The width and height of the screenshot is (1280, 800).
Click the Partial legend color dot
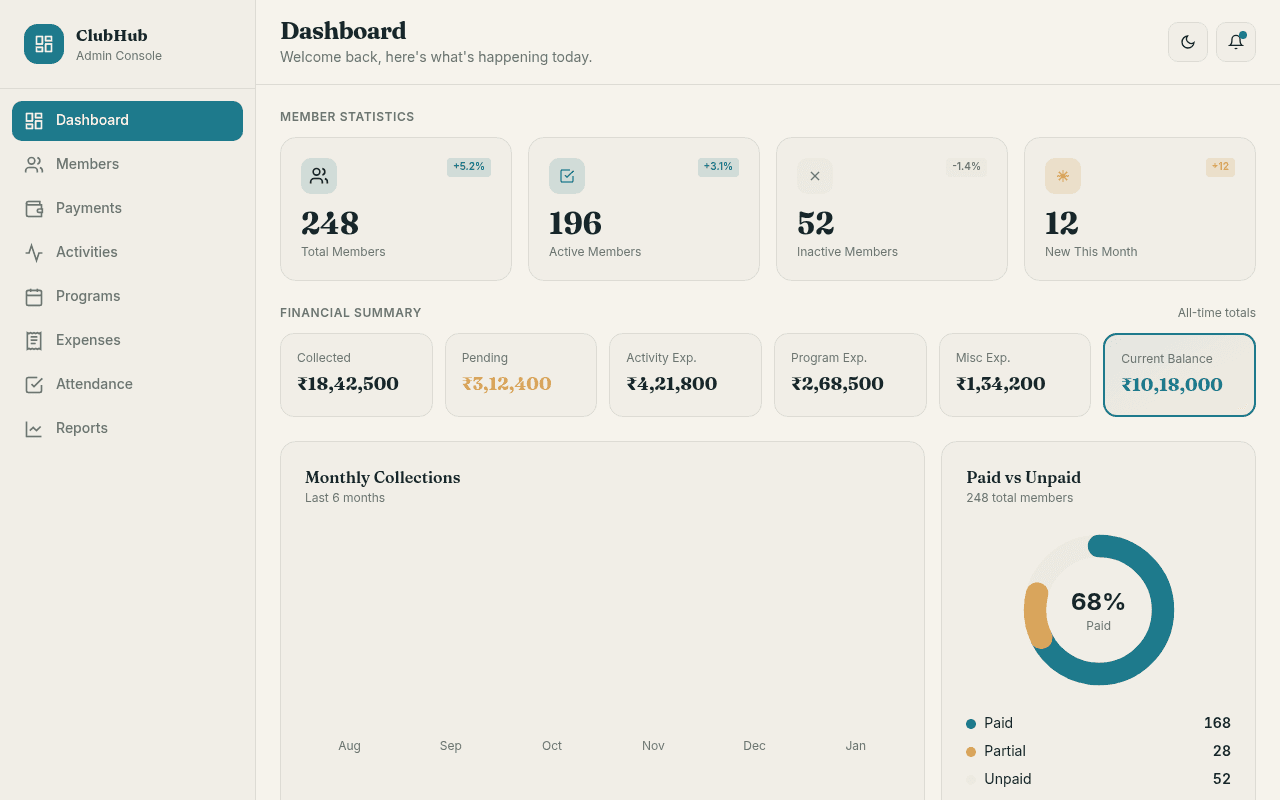(971, 752)
